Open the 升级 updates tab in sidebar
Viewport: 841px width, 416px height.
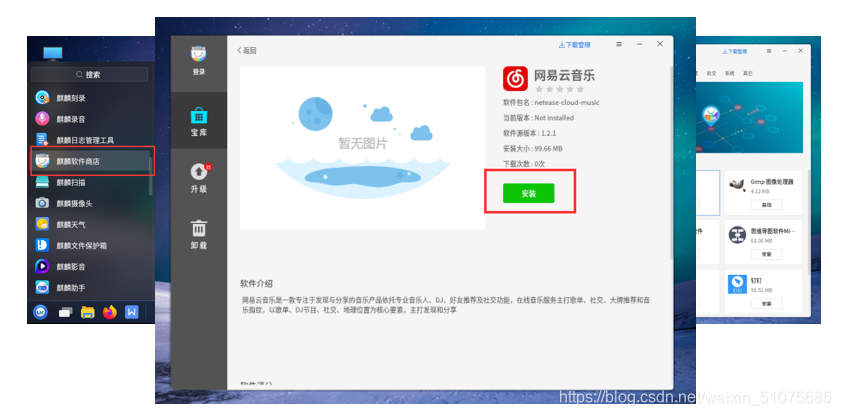tap(199, 178)
